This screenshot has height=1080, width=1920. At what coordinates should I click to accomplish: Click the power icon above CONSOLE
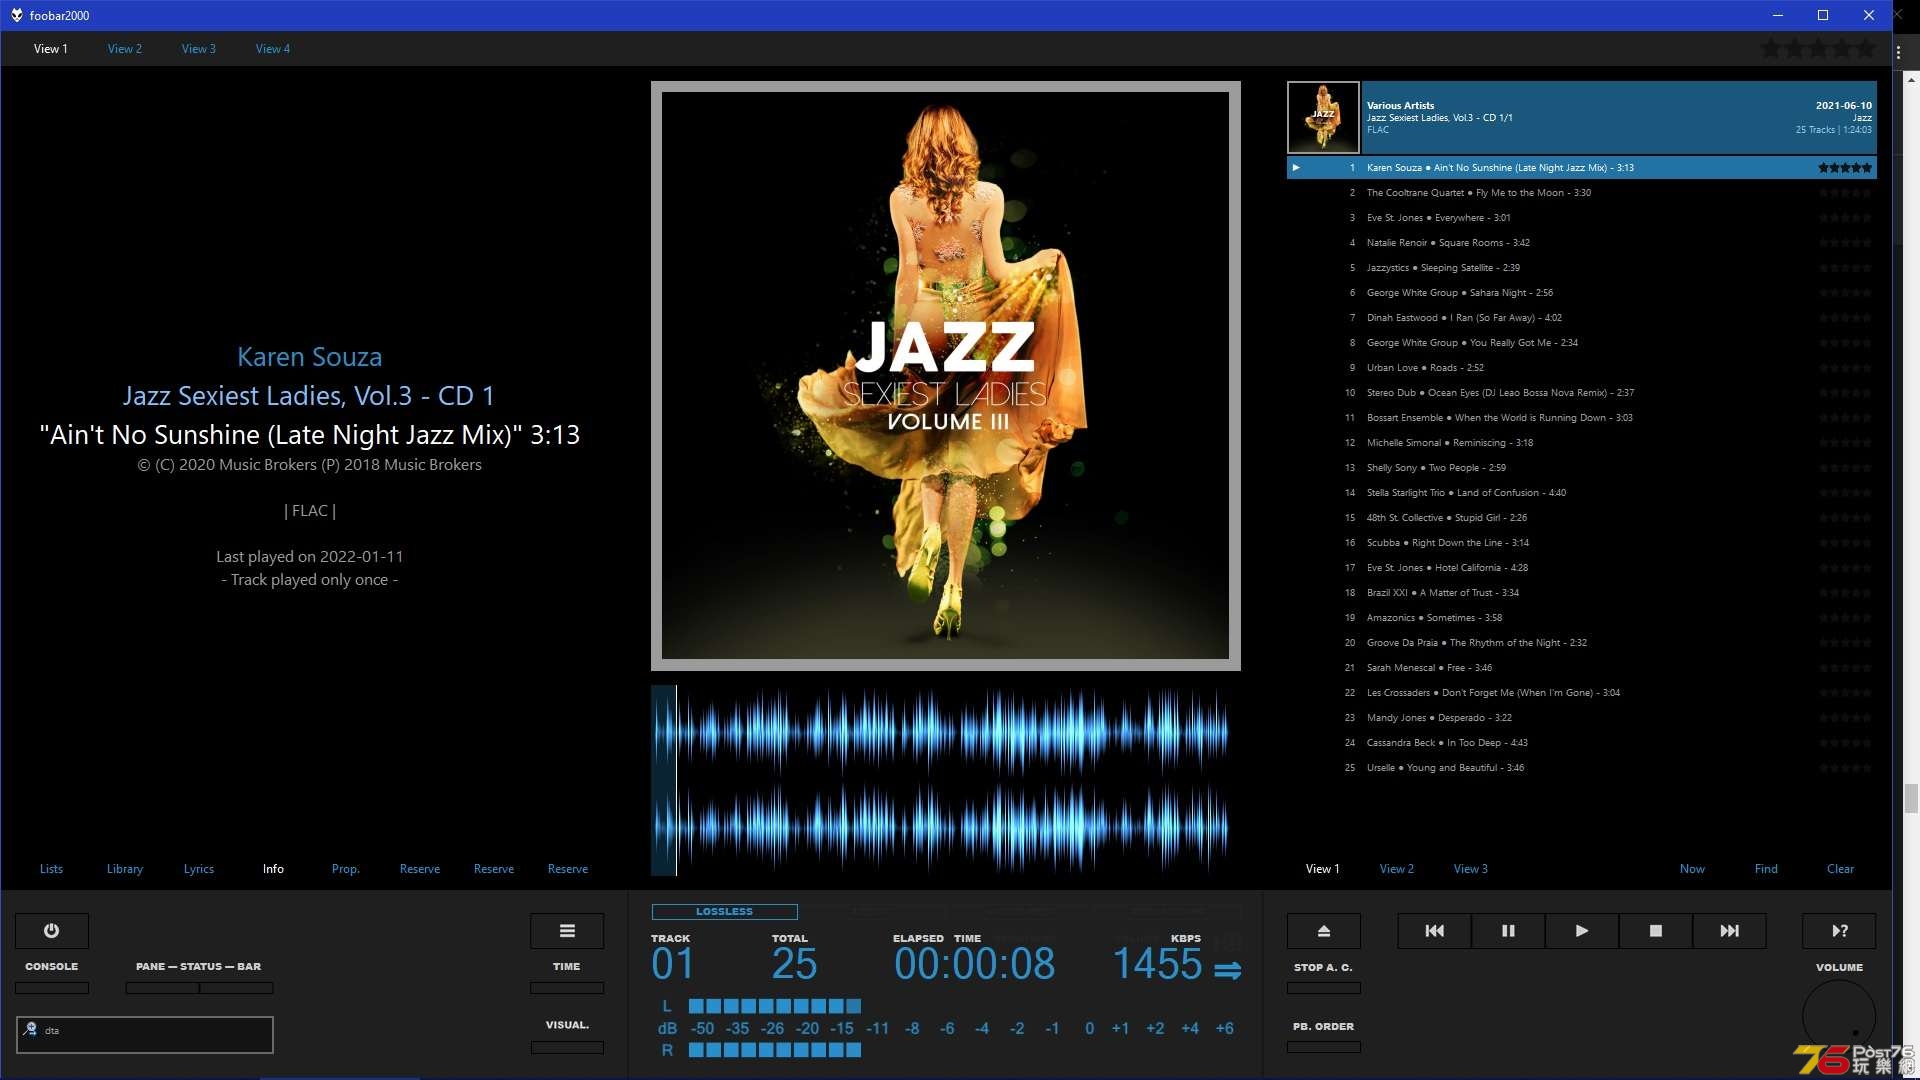pyautogui.click(x=51, y=931)
